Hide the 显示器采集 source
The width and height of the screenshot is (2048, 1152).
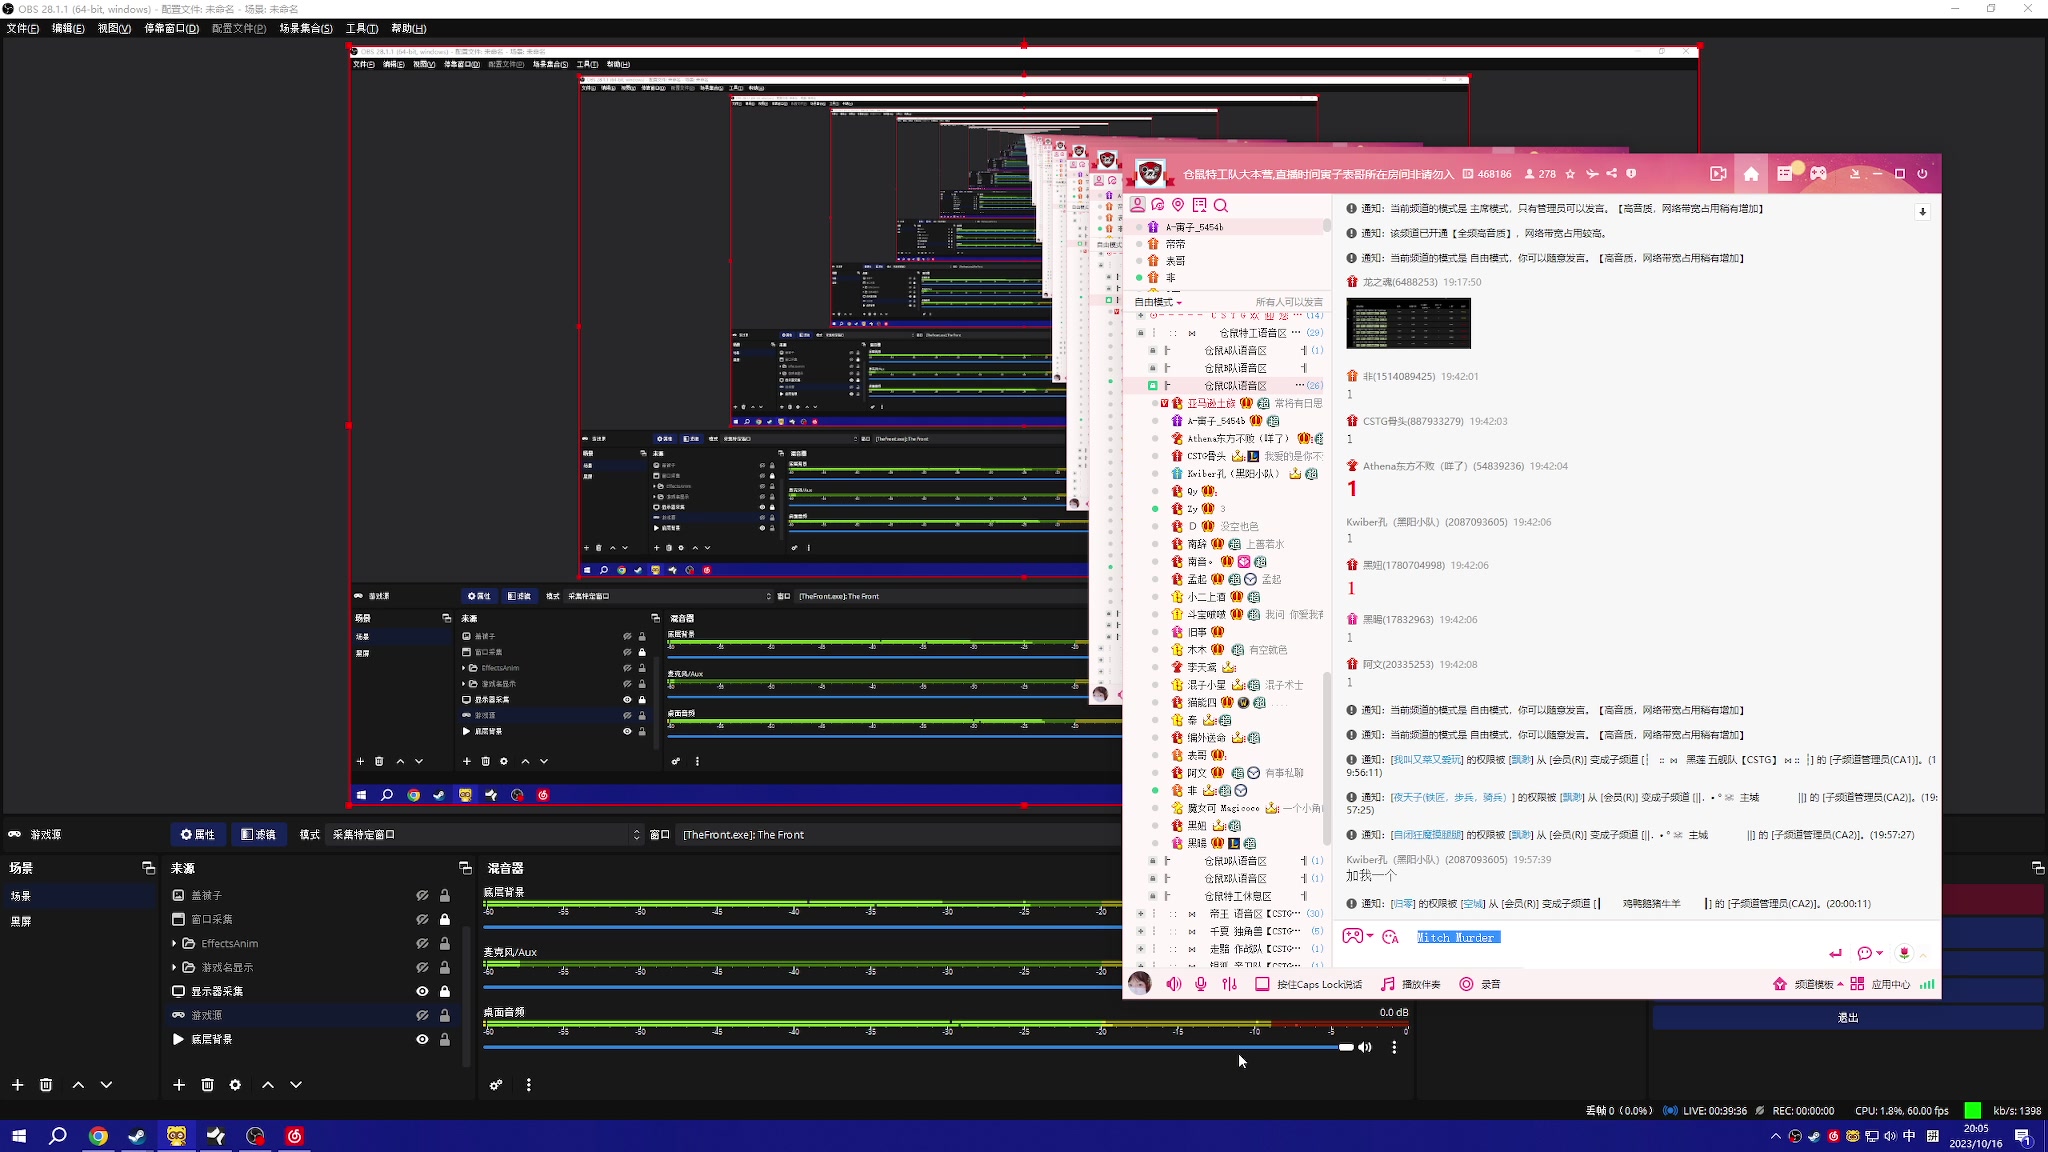click(422, 991)
